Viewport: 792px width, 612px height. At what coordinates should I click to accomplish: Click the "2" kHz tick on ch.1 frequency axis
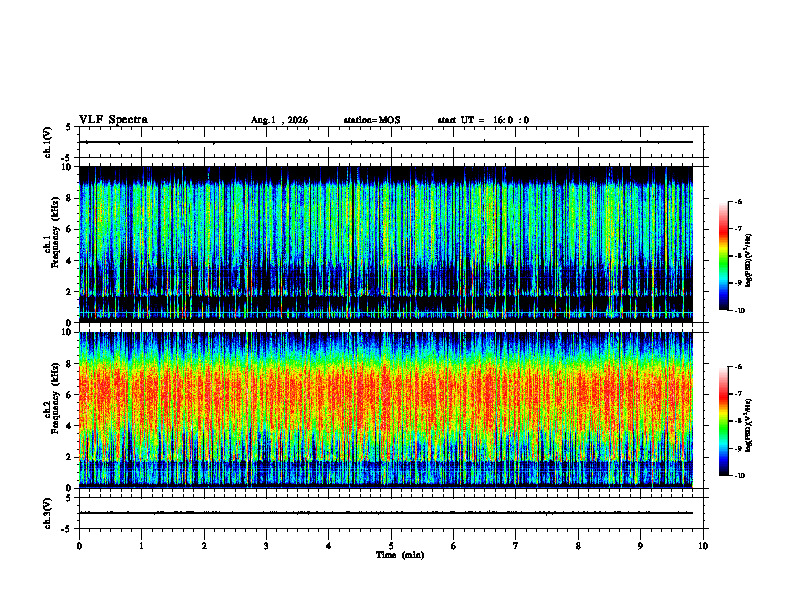tap(70, 291)
